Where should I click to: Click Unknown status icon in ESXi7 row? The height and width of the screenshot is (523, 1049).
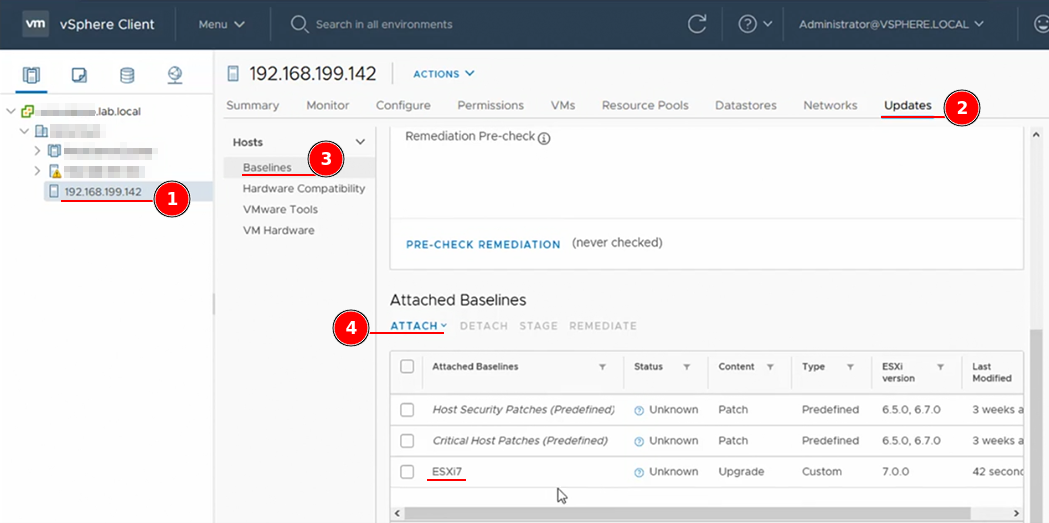pyautogui.click(x=639, y=472)
